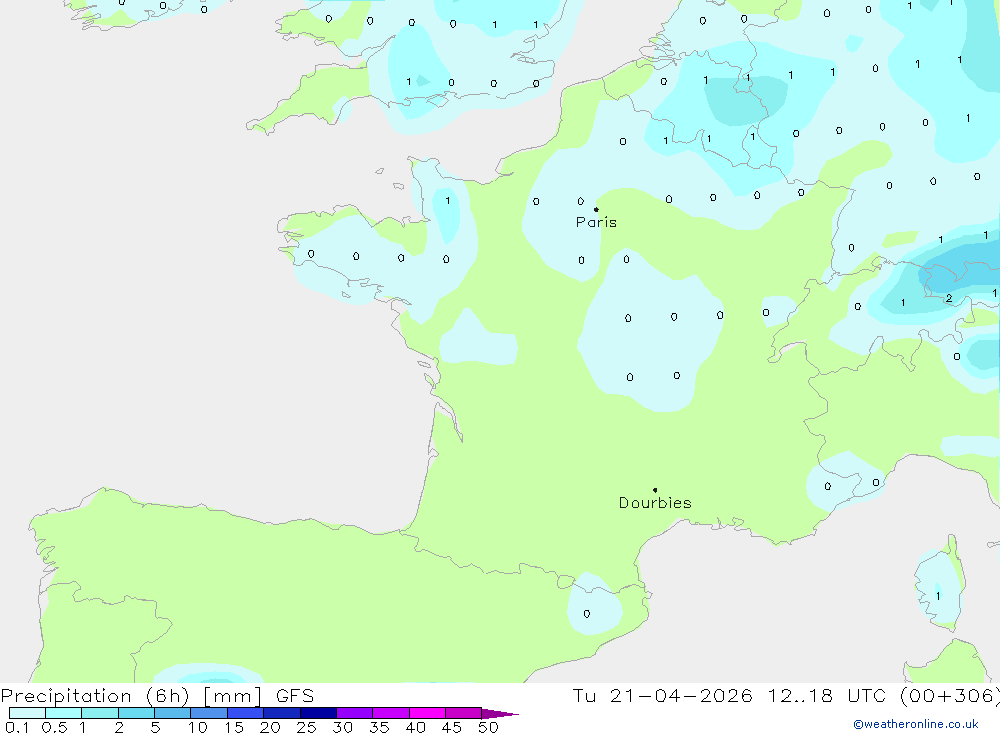Click the legend value "25"

pos(306,727)
